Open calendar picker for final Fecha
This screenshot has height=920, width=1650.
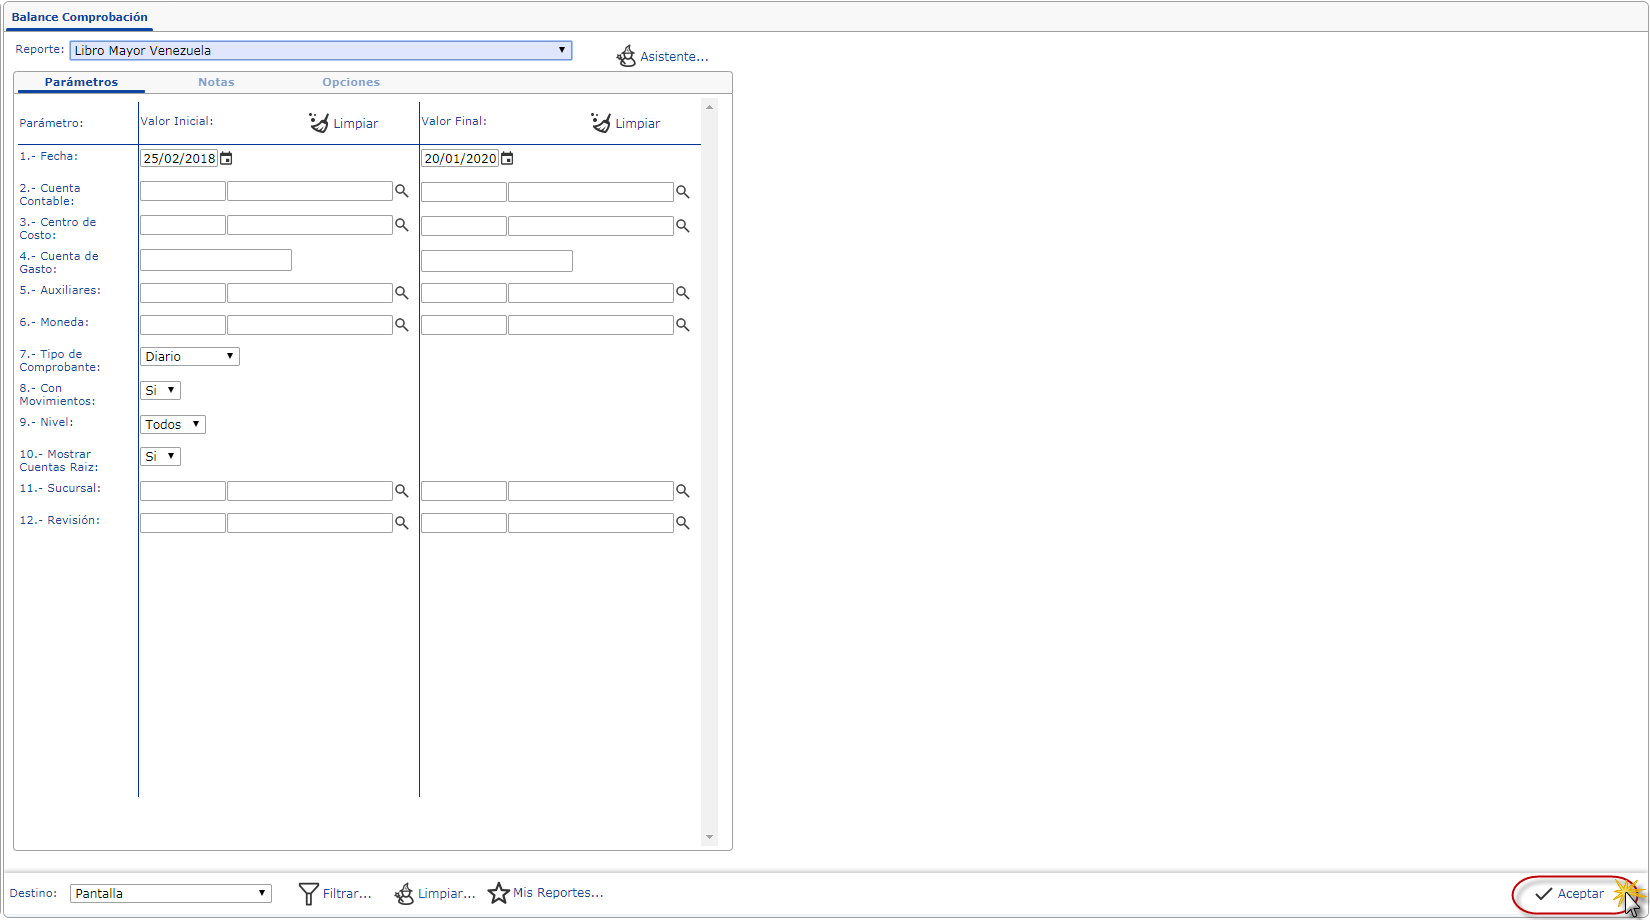507,158
